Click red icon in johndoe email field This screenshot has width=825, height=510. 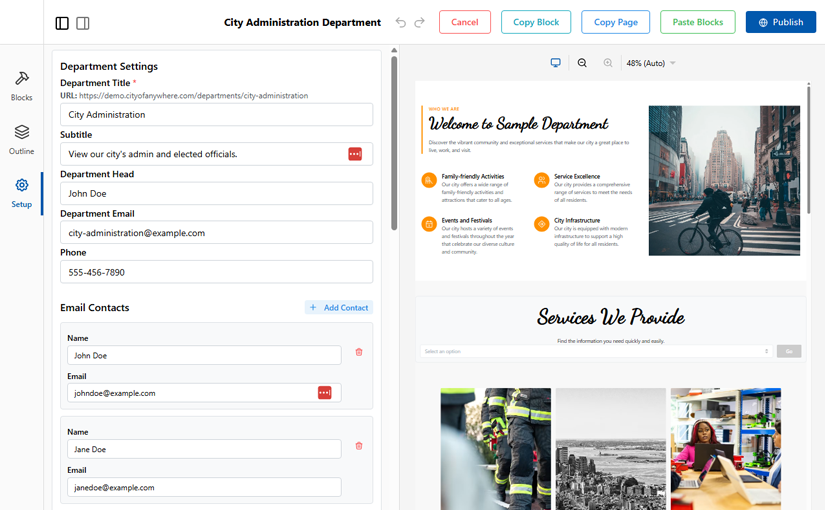click(325, 393)
